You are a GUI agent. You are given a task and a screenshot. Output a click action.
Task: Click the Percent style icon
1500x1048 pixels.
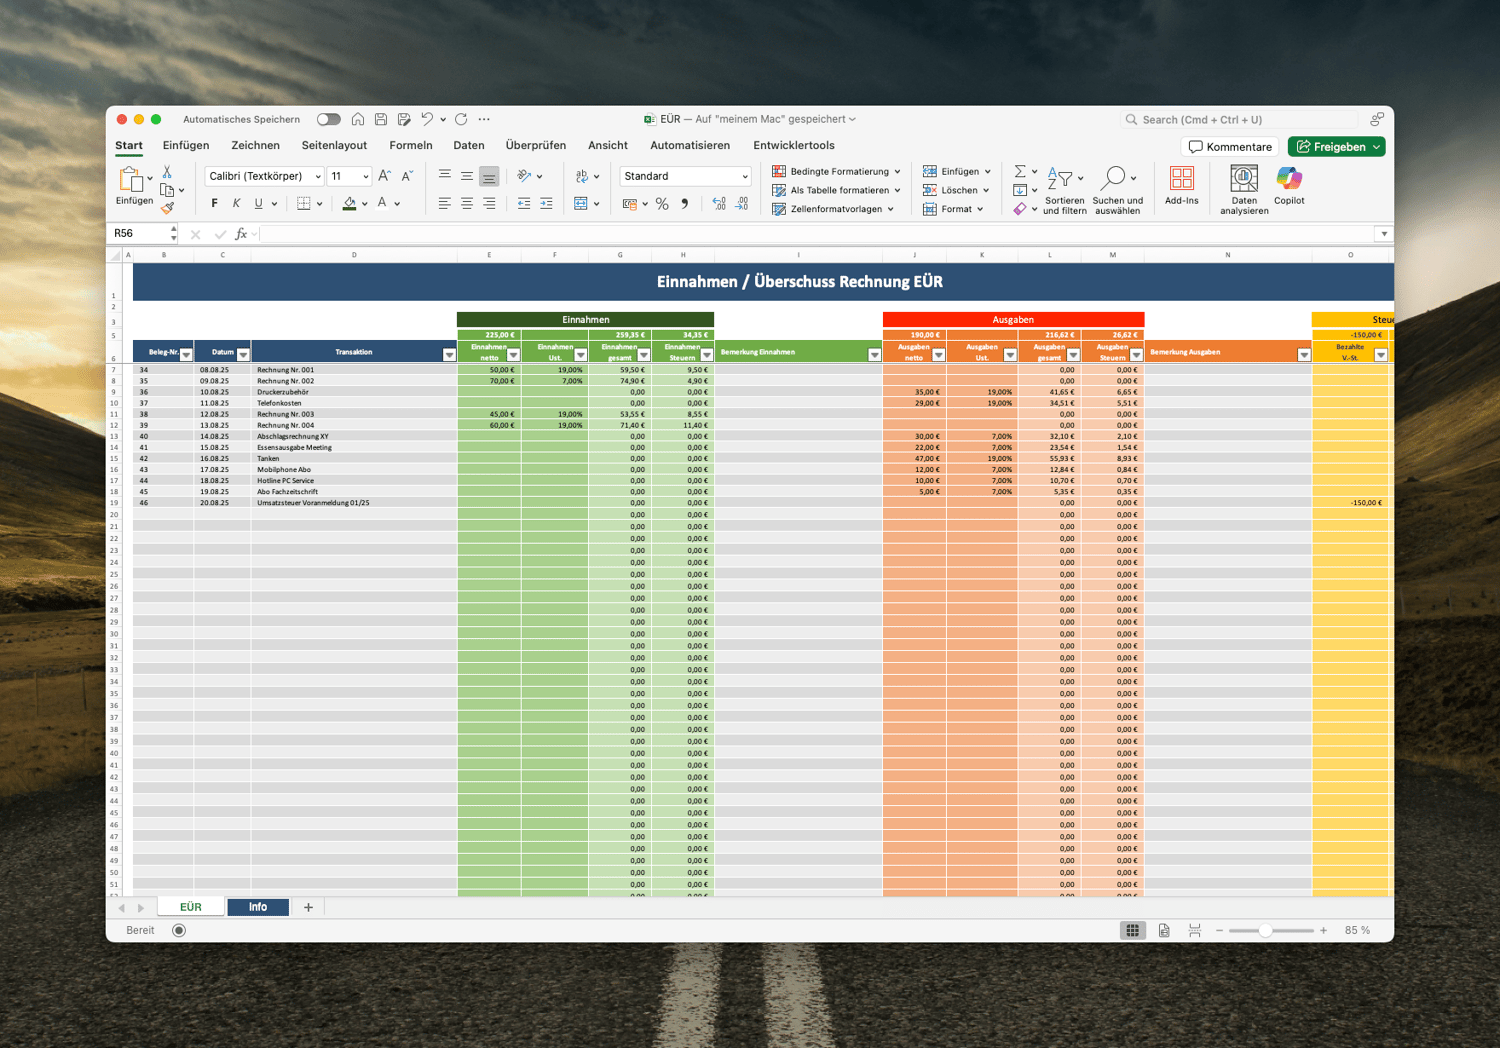click(x=662, y=204)
